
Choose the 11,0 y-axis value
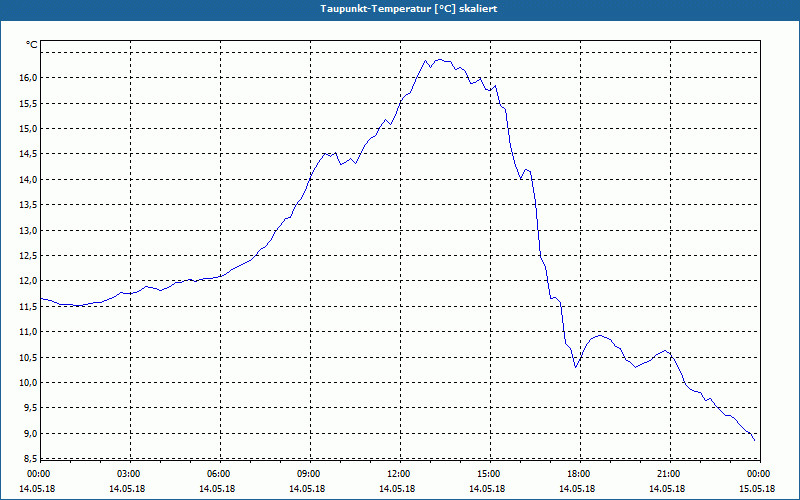pos(29,332)
